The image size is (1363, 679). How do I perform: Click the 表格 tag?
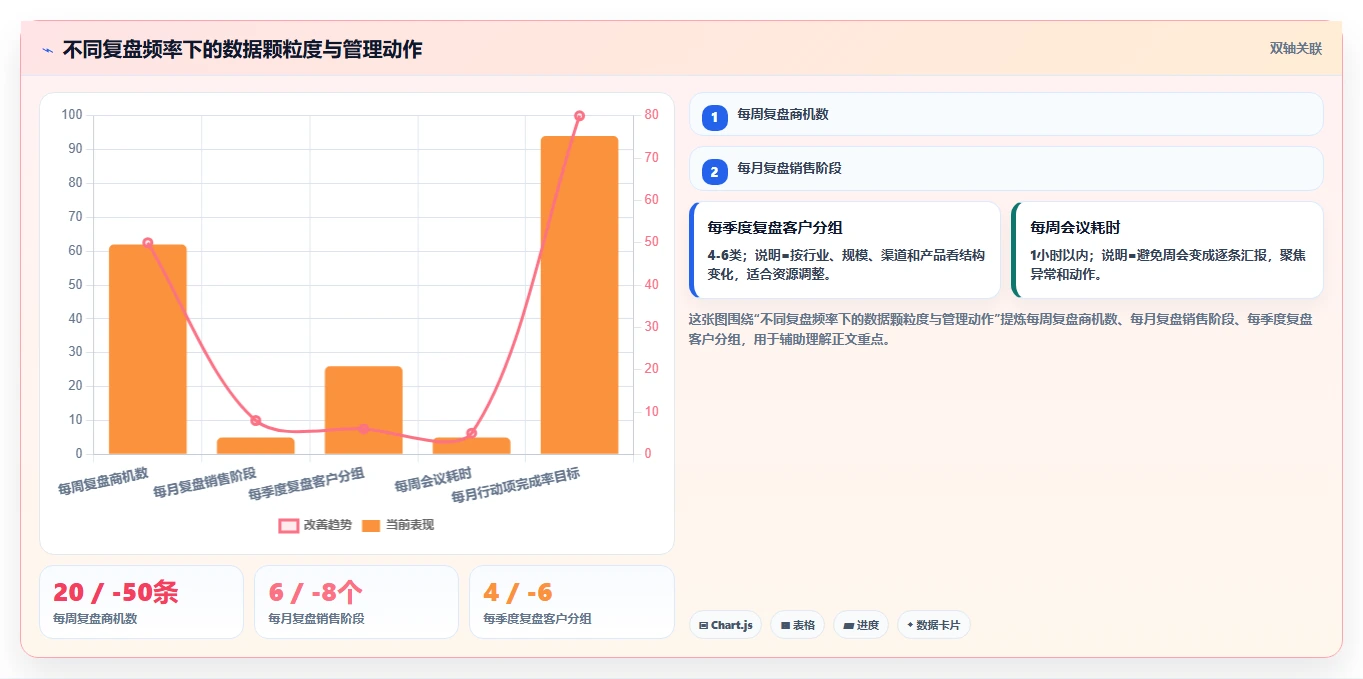coord(797,625)
